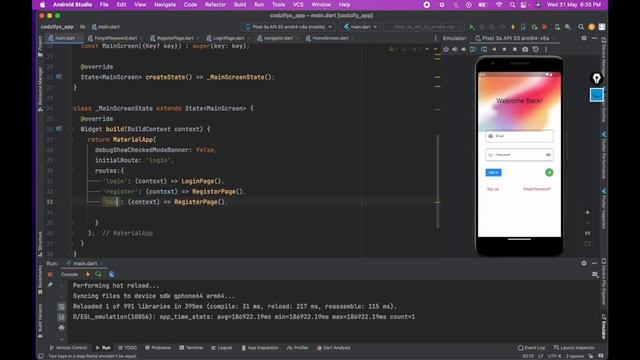Image resolution: width=640 pixels, height=360 pixels.
Task: Open emulator extended controls three dots
Action: point(546,49)
